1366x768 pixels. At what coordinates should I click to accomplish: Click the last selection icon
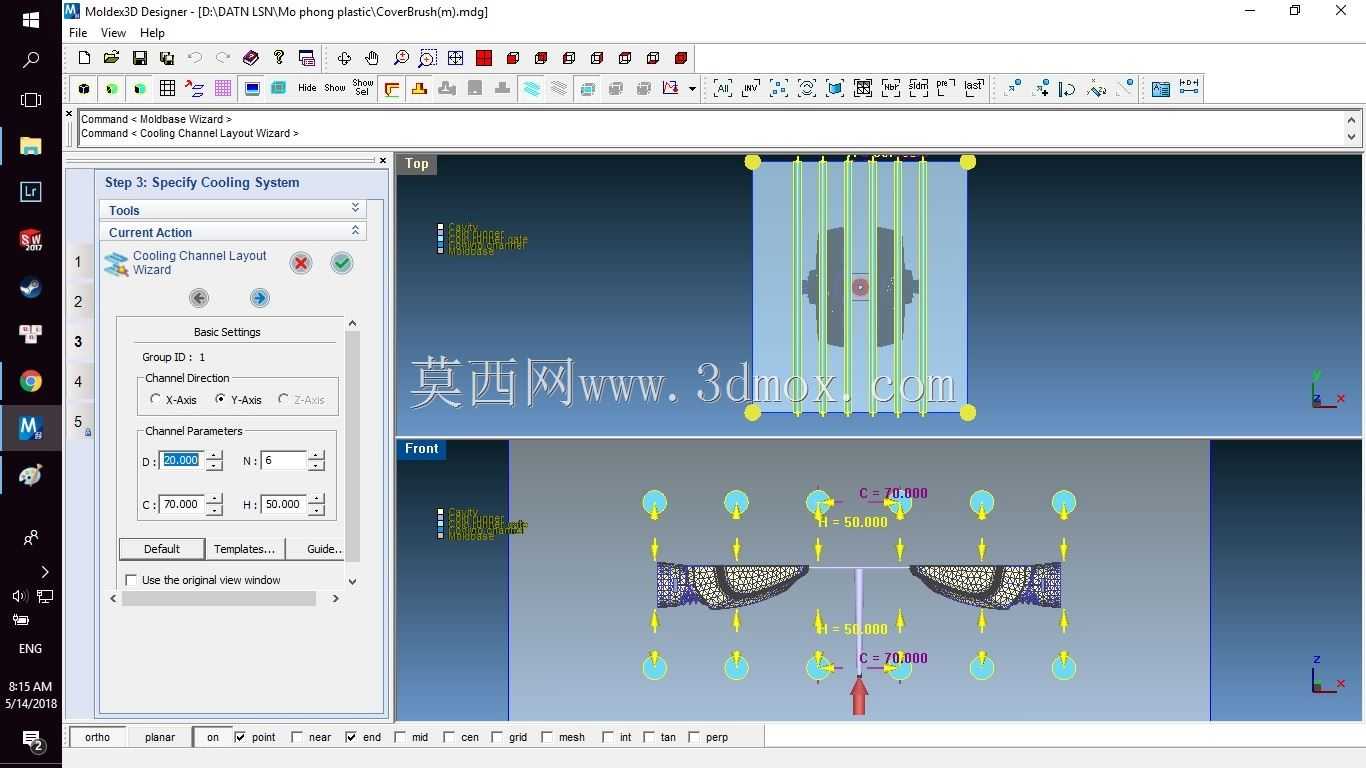click(974, 88)
